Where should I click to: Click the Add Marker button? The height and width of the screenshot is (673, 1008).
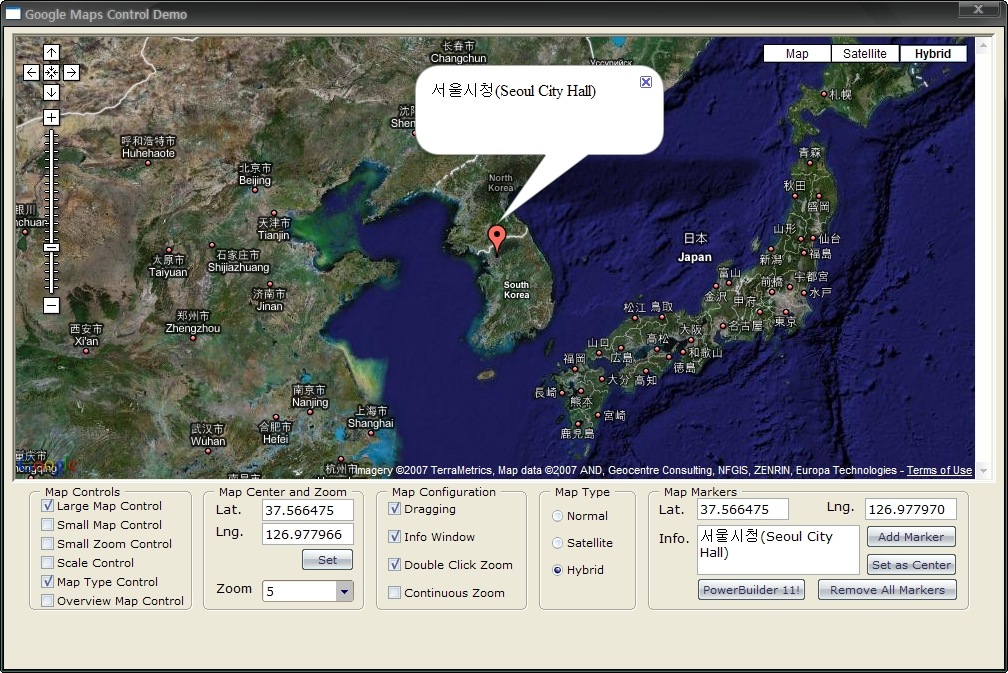(911, 537)
